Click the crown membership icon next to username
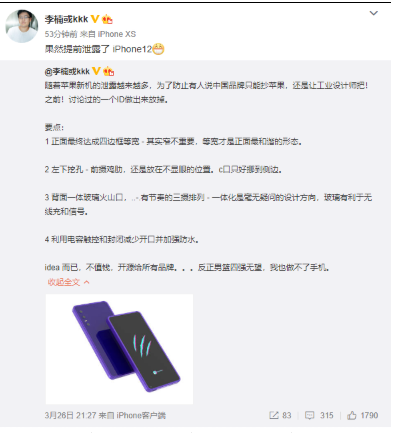The width and height of the screenshot is (412, 433). click(x=107, y=19)
